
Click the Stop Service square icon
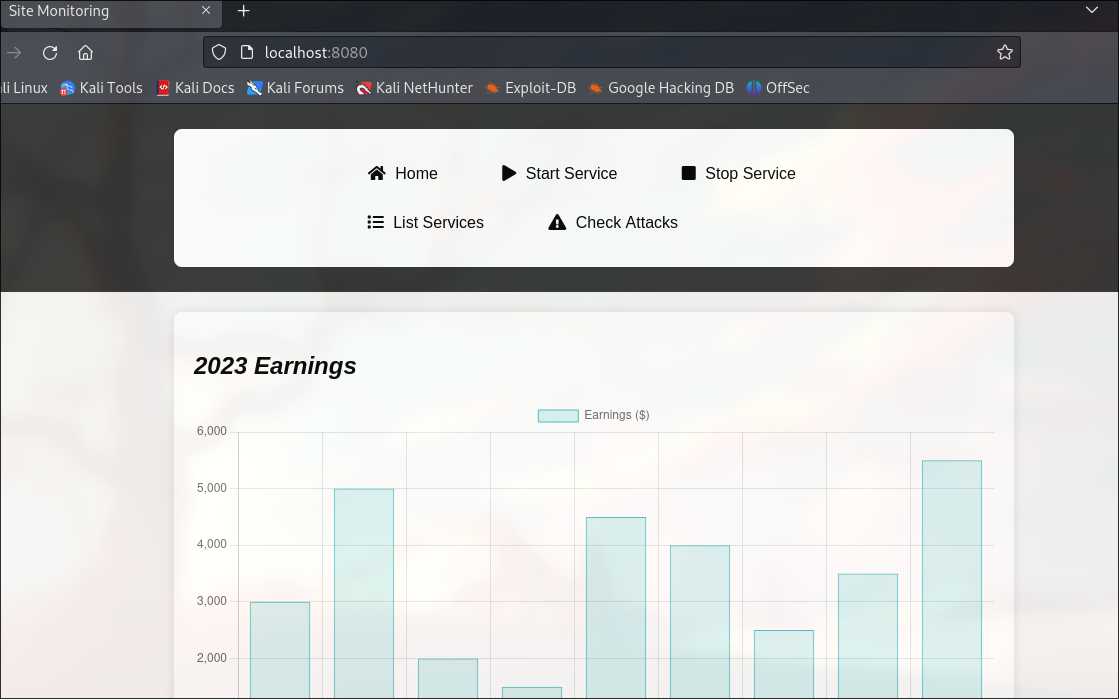pyautogui.click(x=688, y=173)
